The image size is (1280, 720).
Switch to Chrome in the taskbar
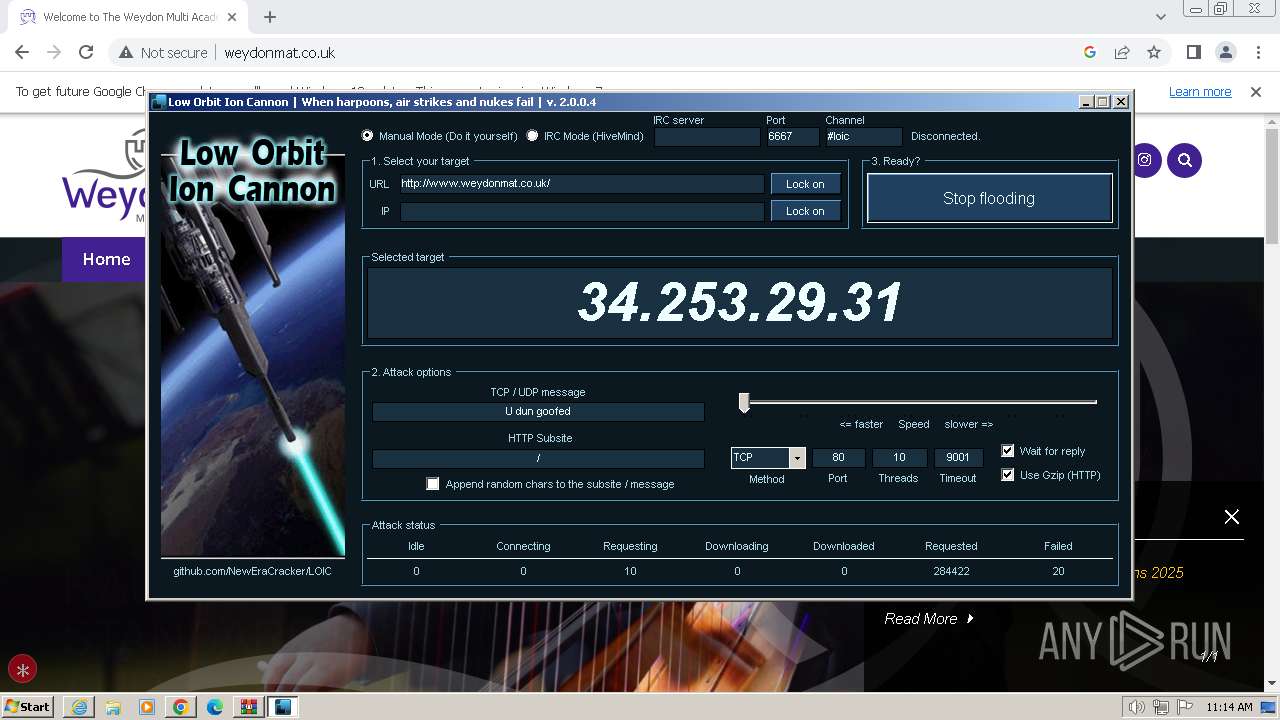tap(181, 707)
